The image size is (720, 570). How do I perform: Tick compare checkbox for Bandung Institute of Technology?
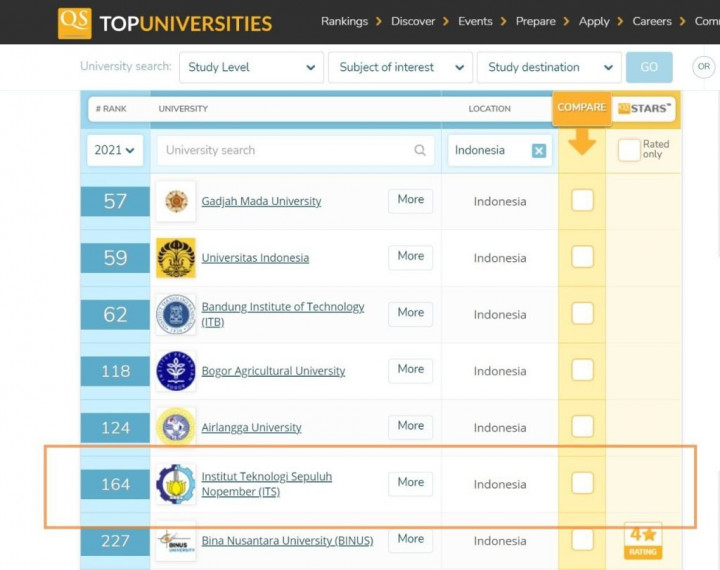tap(582, 313)
